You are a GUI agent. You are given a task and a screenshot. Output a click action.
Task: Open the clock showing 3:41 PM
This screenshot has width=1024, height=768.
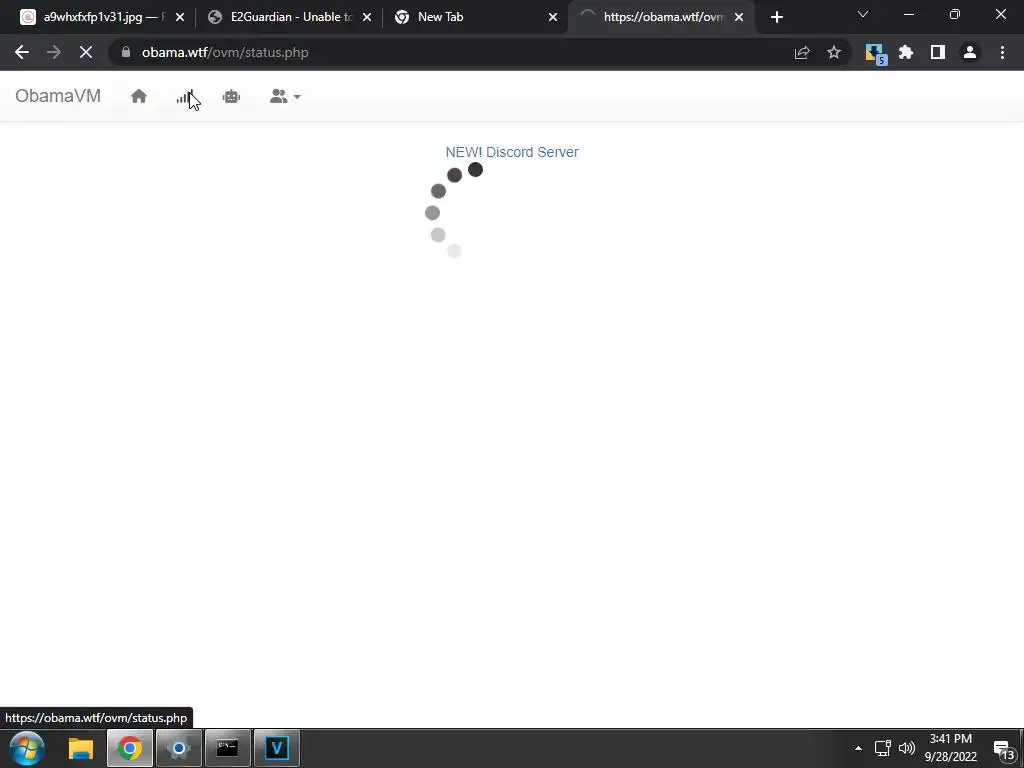point(951,748)
